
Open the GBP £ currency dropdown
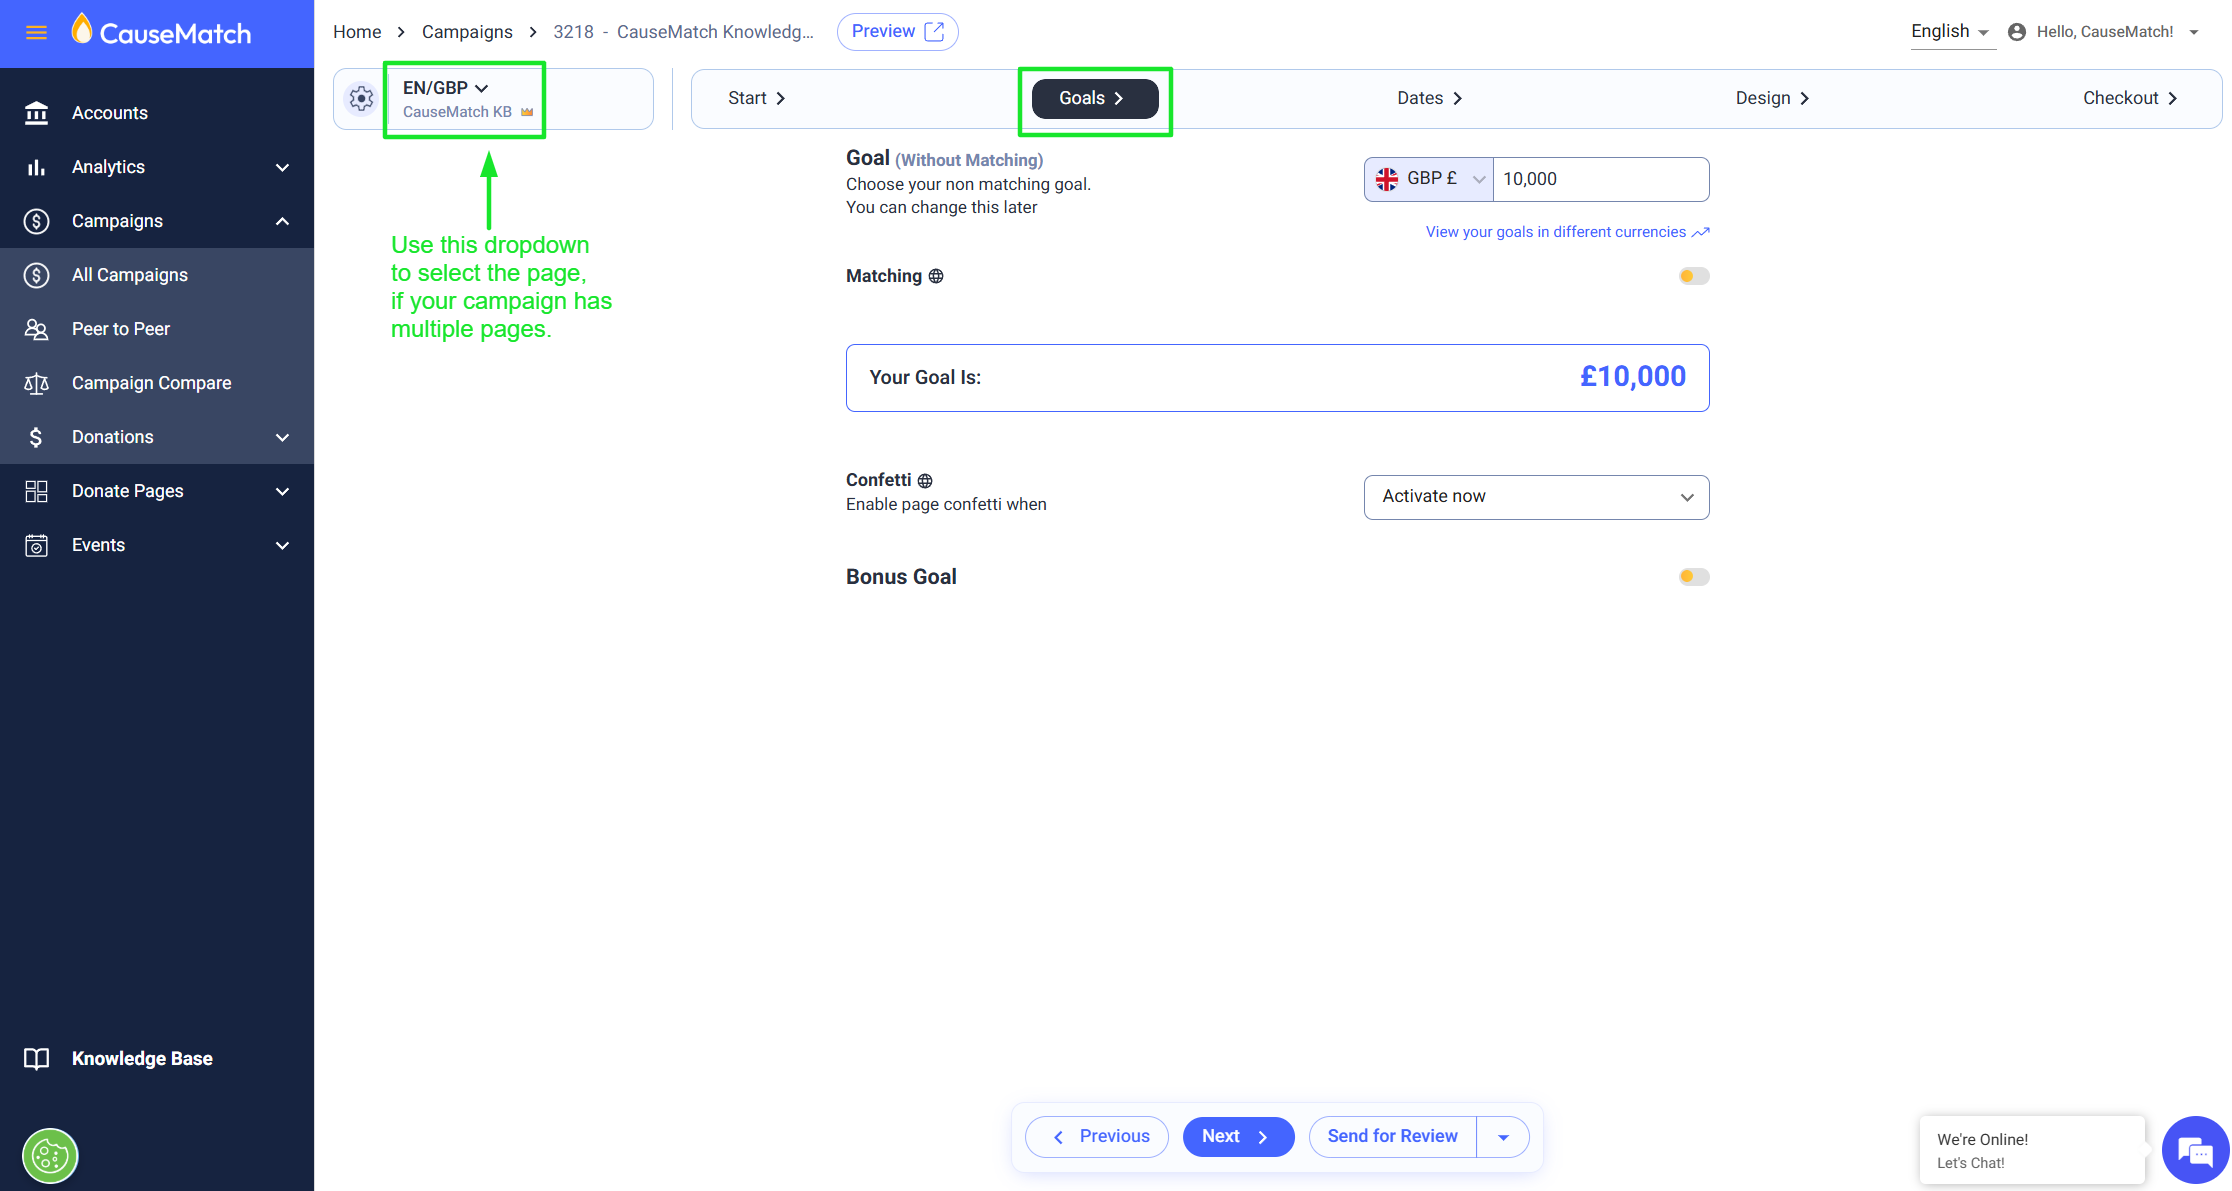click(x=1429, y=179)
